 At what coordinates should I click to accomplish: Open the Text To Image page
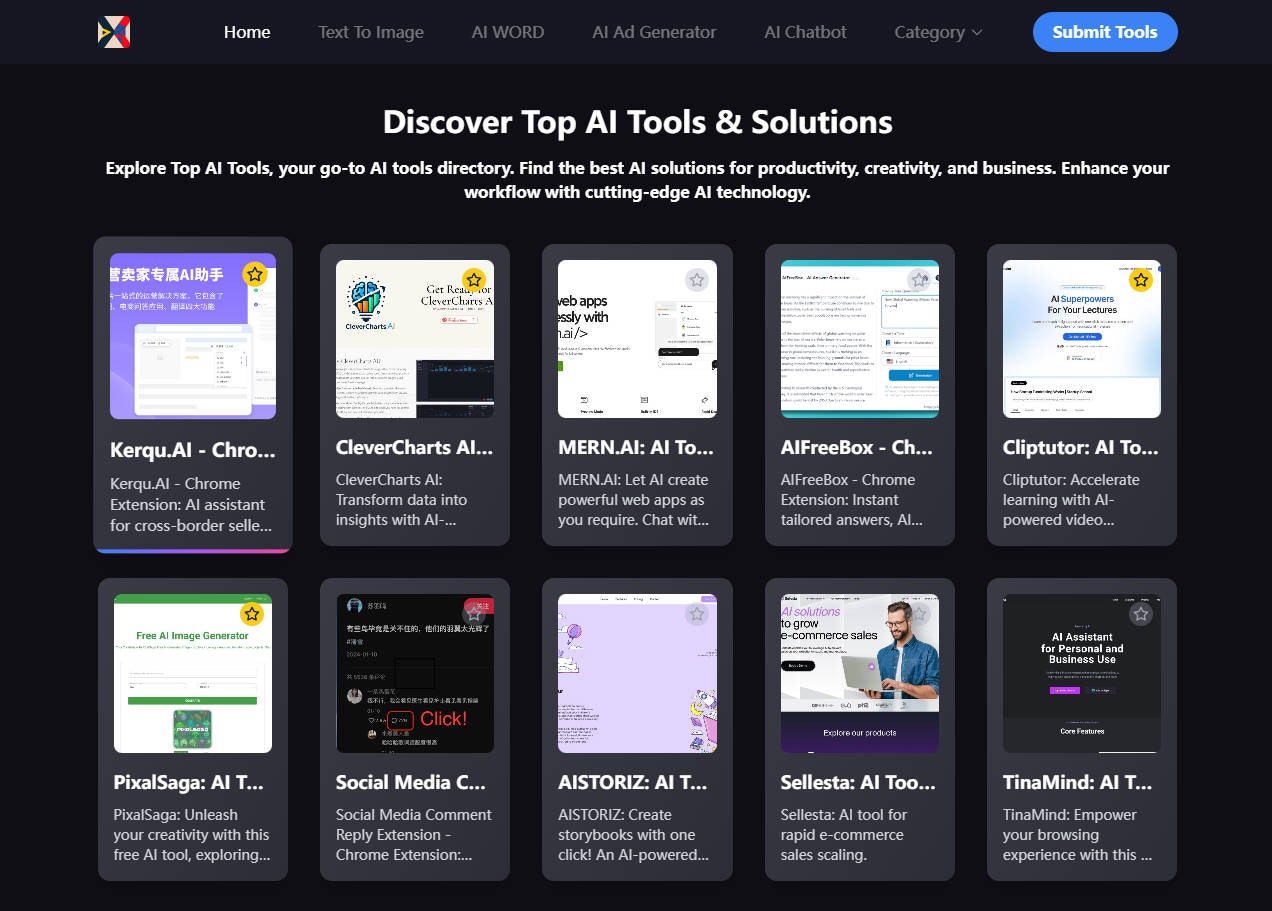tap(371, 32)
